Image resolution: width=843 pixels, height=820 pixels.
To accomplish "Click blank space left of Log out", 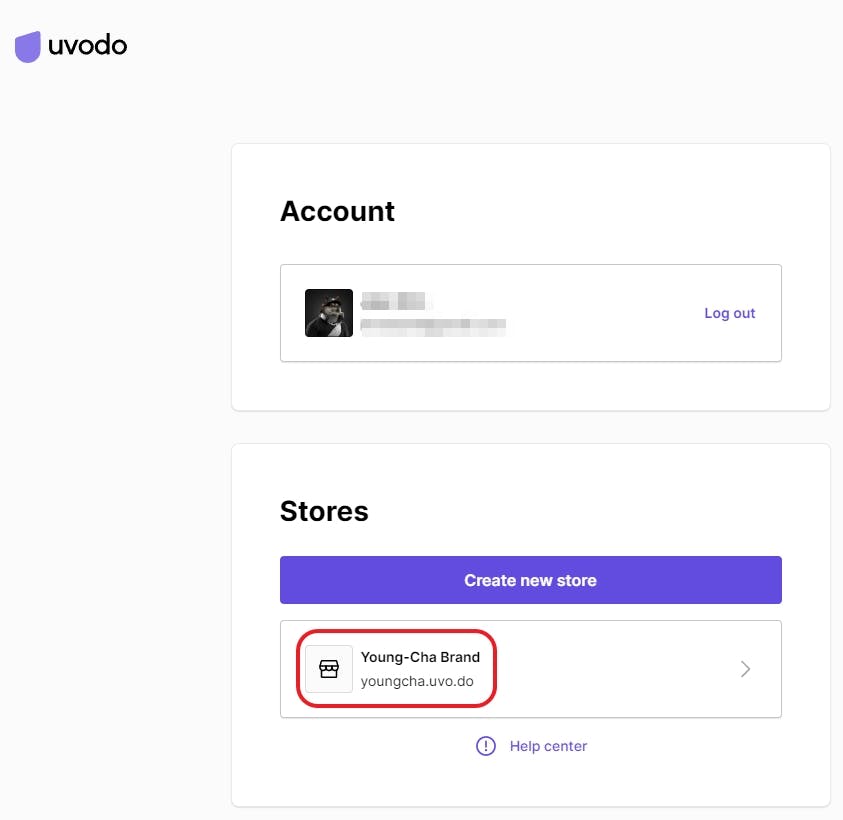I will coord(600,313).
